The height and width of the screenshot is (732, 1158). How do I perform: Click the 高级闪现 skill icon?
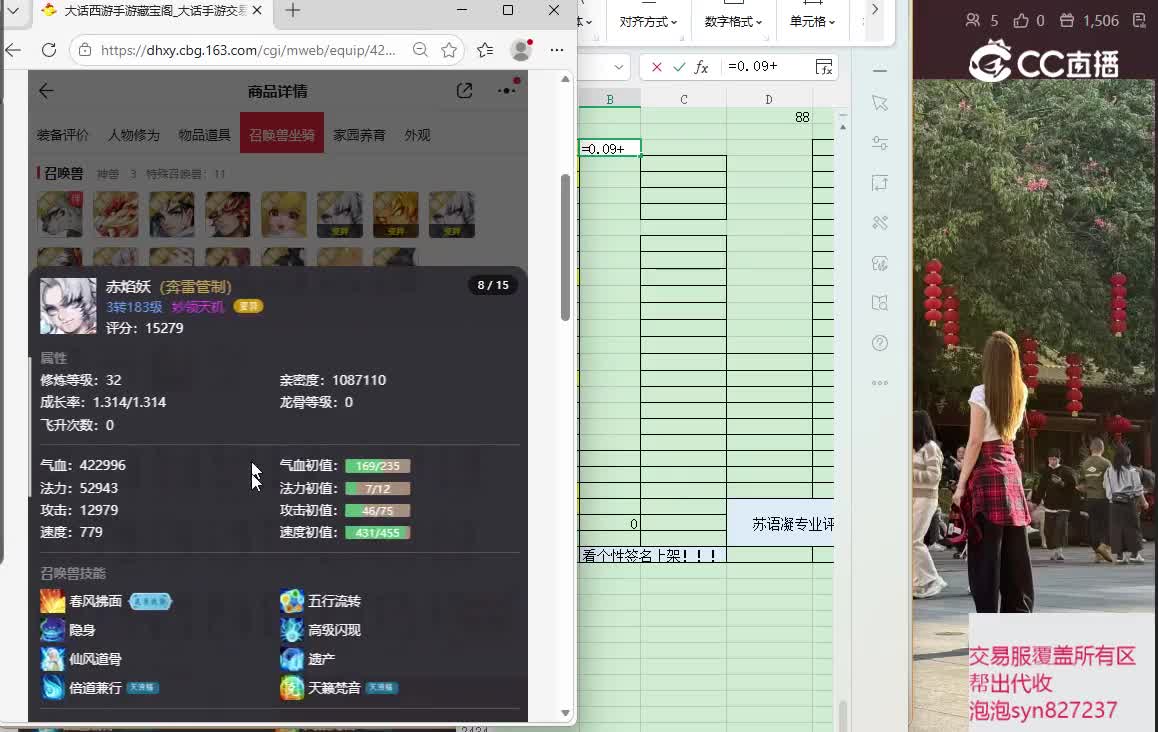[x=292, y=630]
